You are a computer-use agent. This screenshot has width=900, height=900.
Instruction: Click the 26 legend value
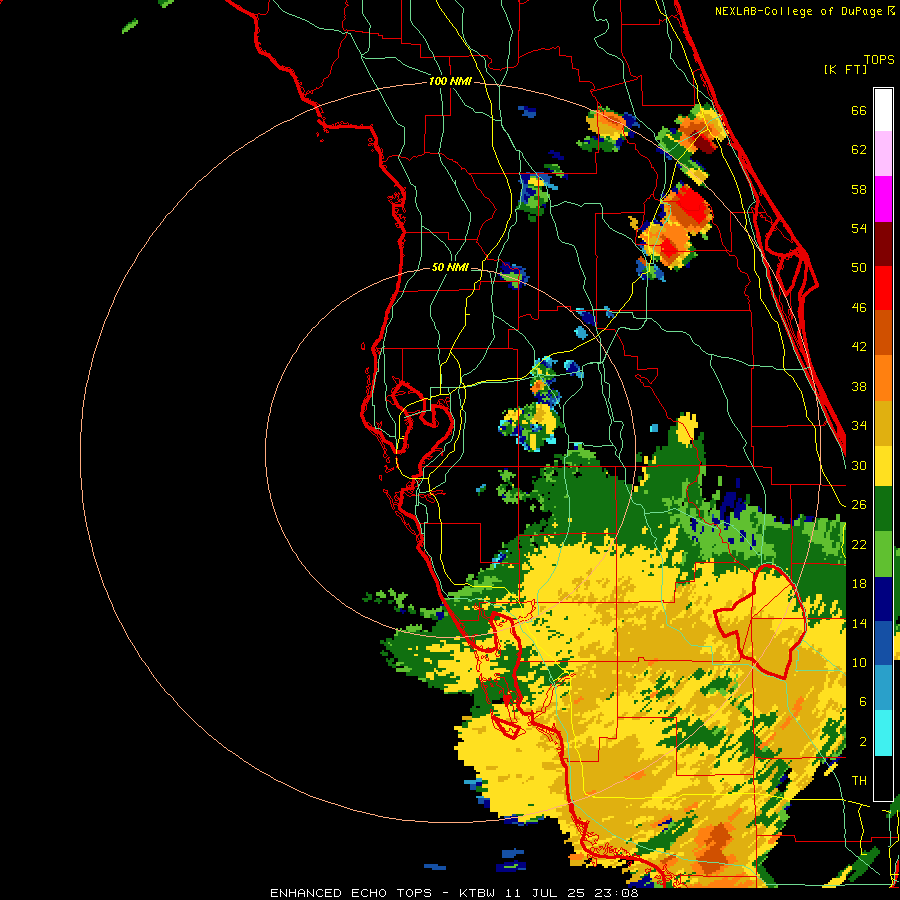point(859,505)
